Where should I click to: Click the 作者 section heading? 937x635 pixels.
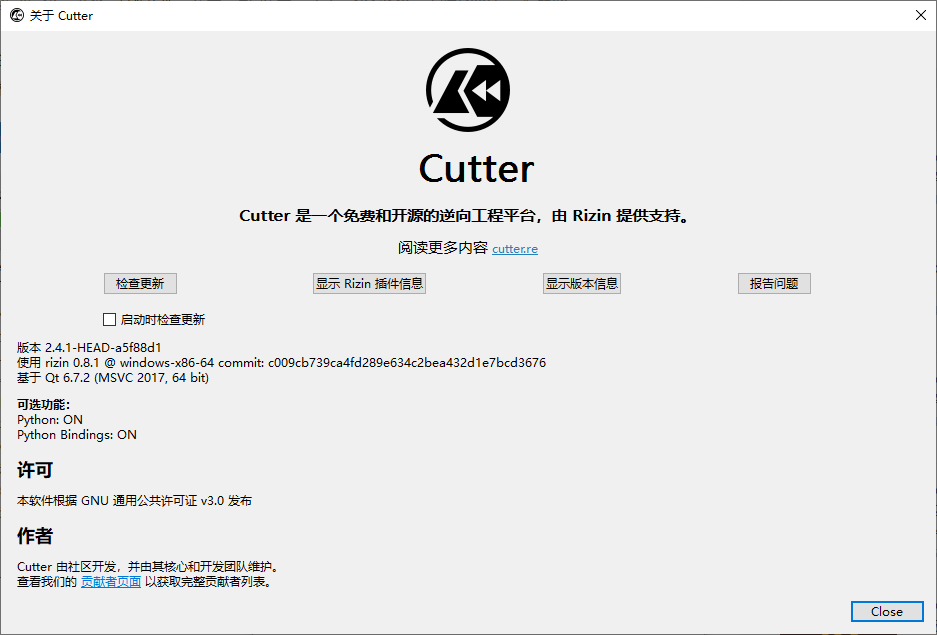[35, 536]
